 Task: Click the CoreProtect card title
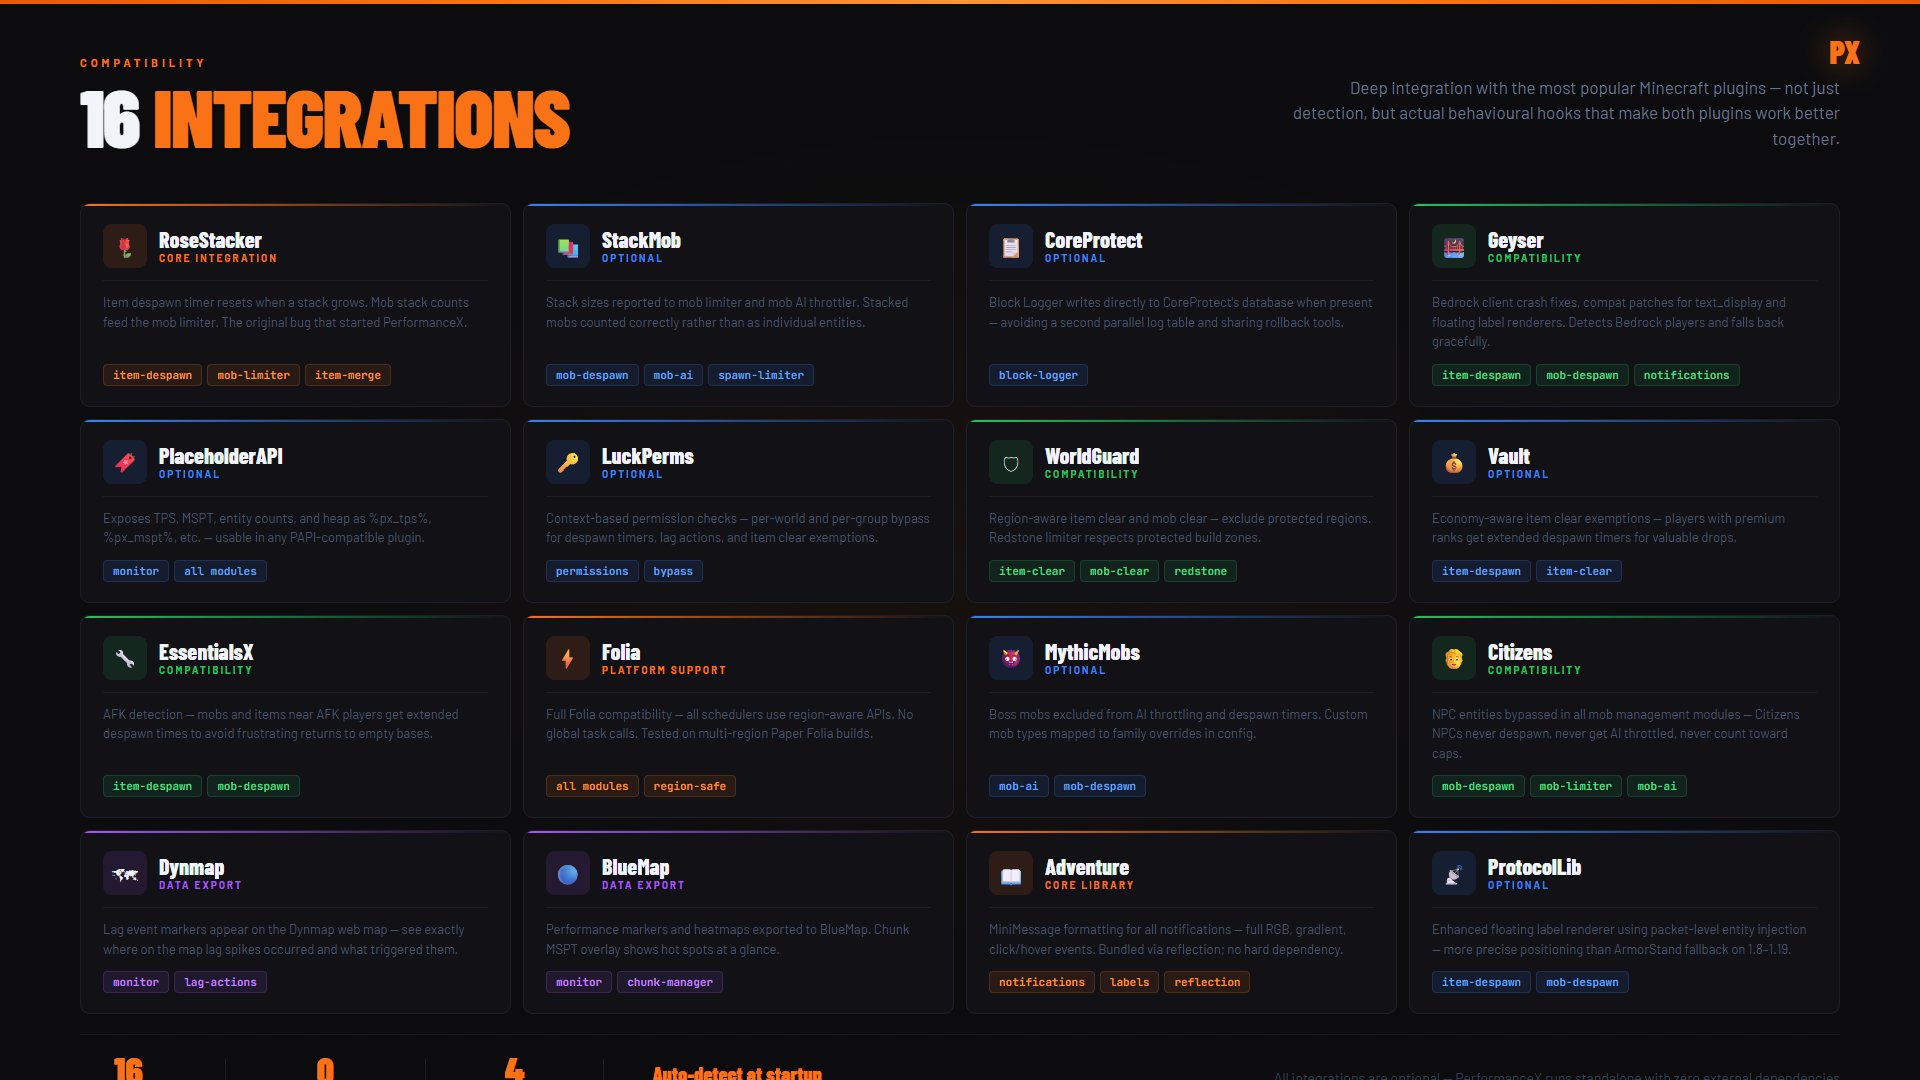click(x=1093, y=240)
